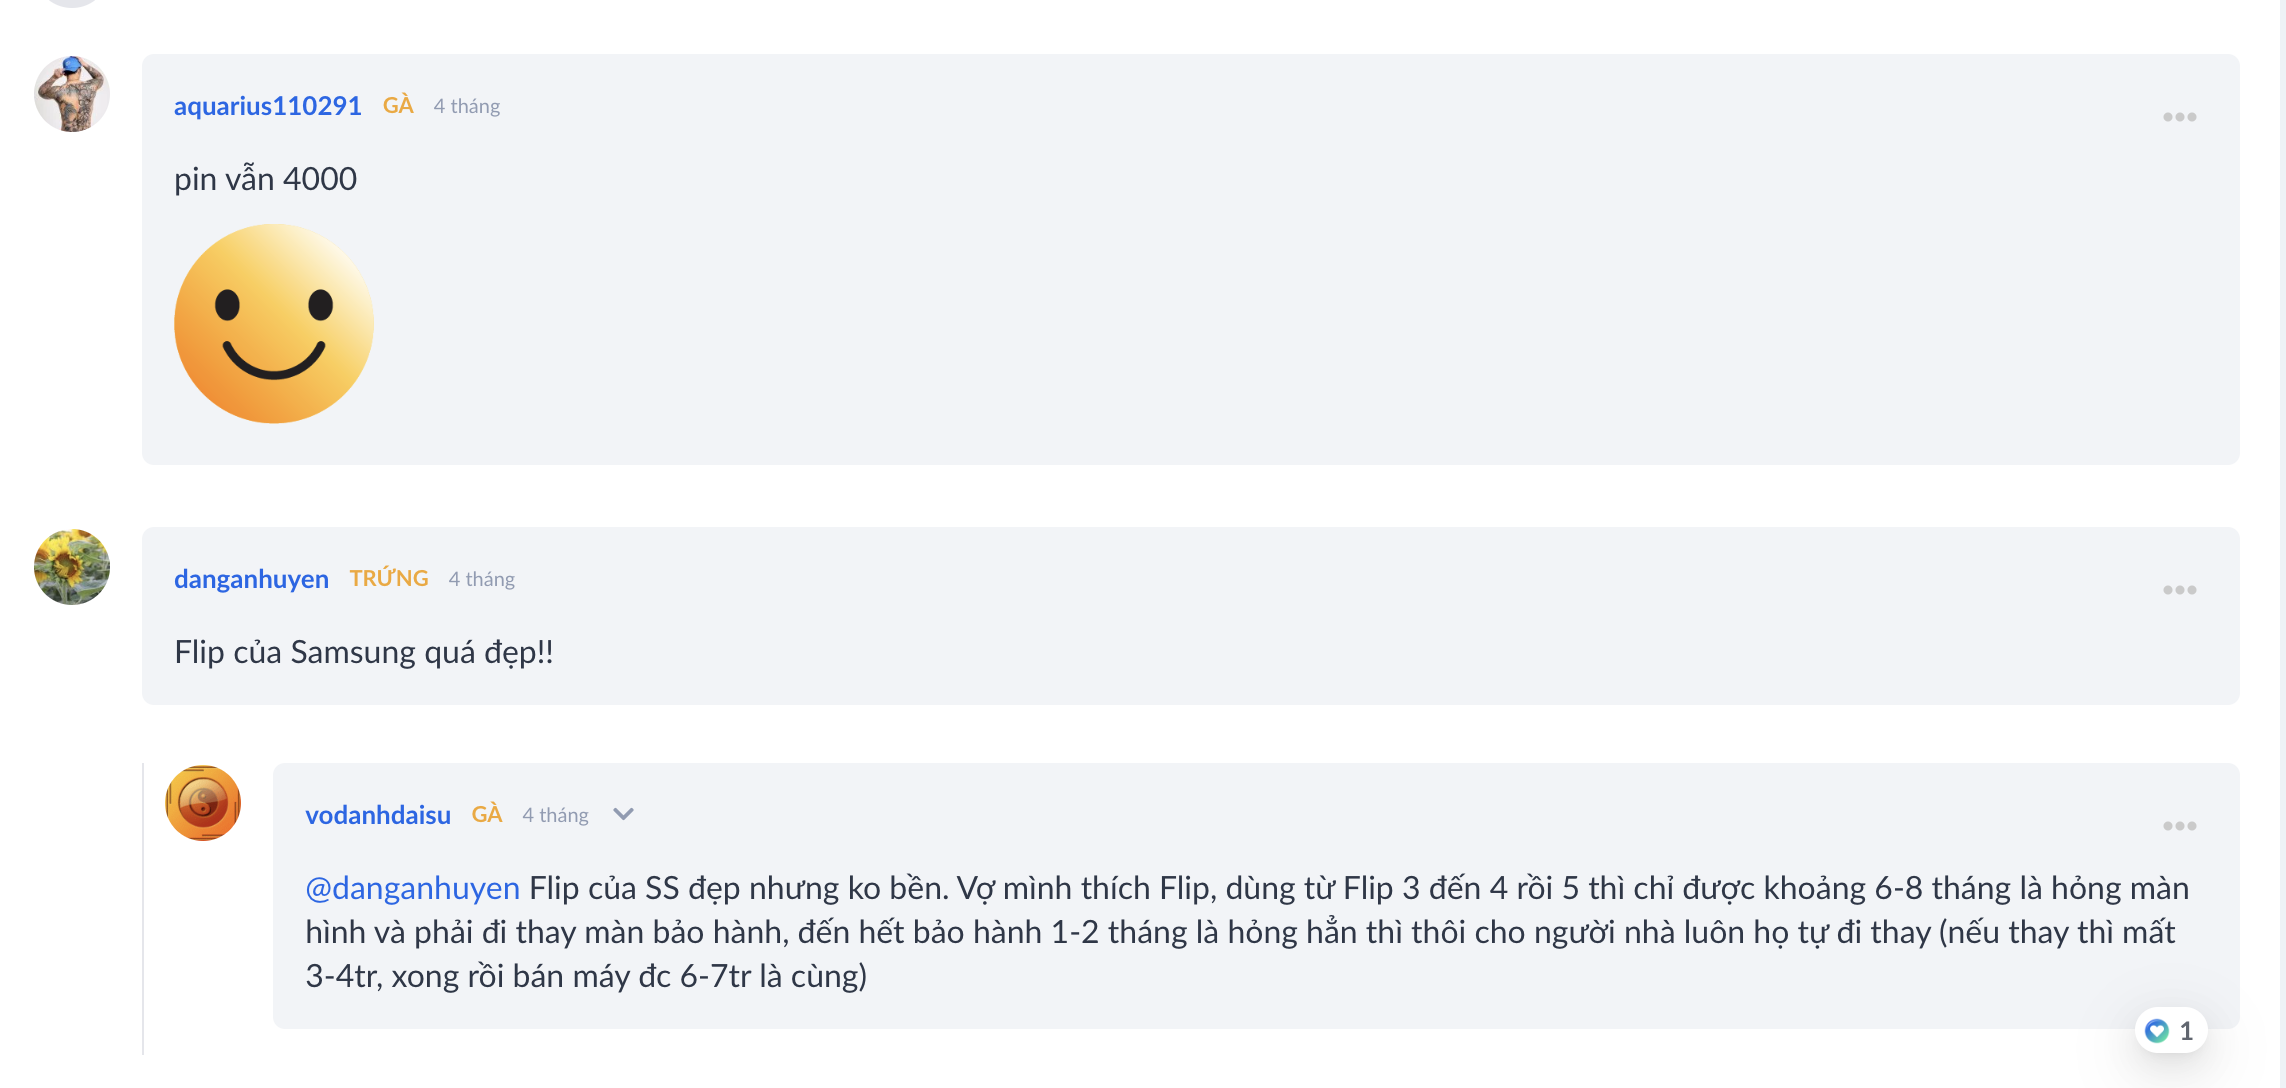Viewport: 2286px width, 1088px height.
Task: Open danganhuyen username link
Action: (251, 579)
